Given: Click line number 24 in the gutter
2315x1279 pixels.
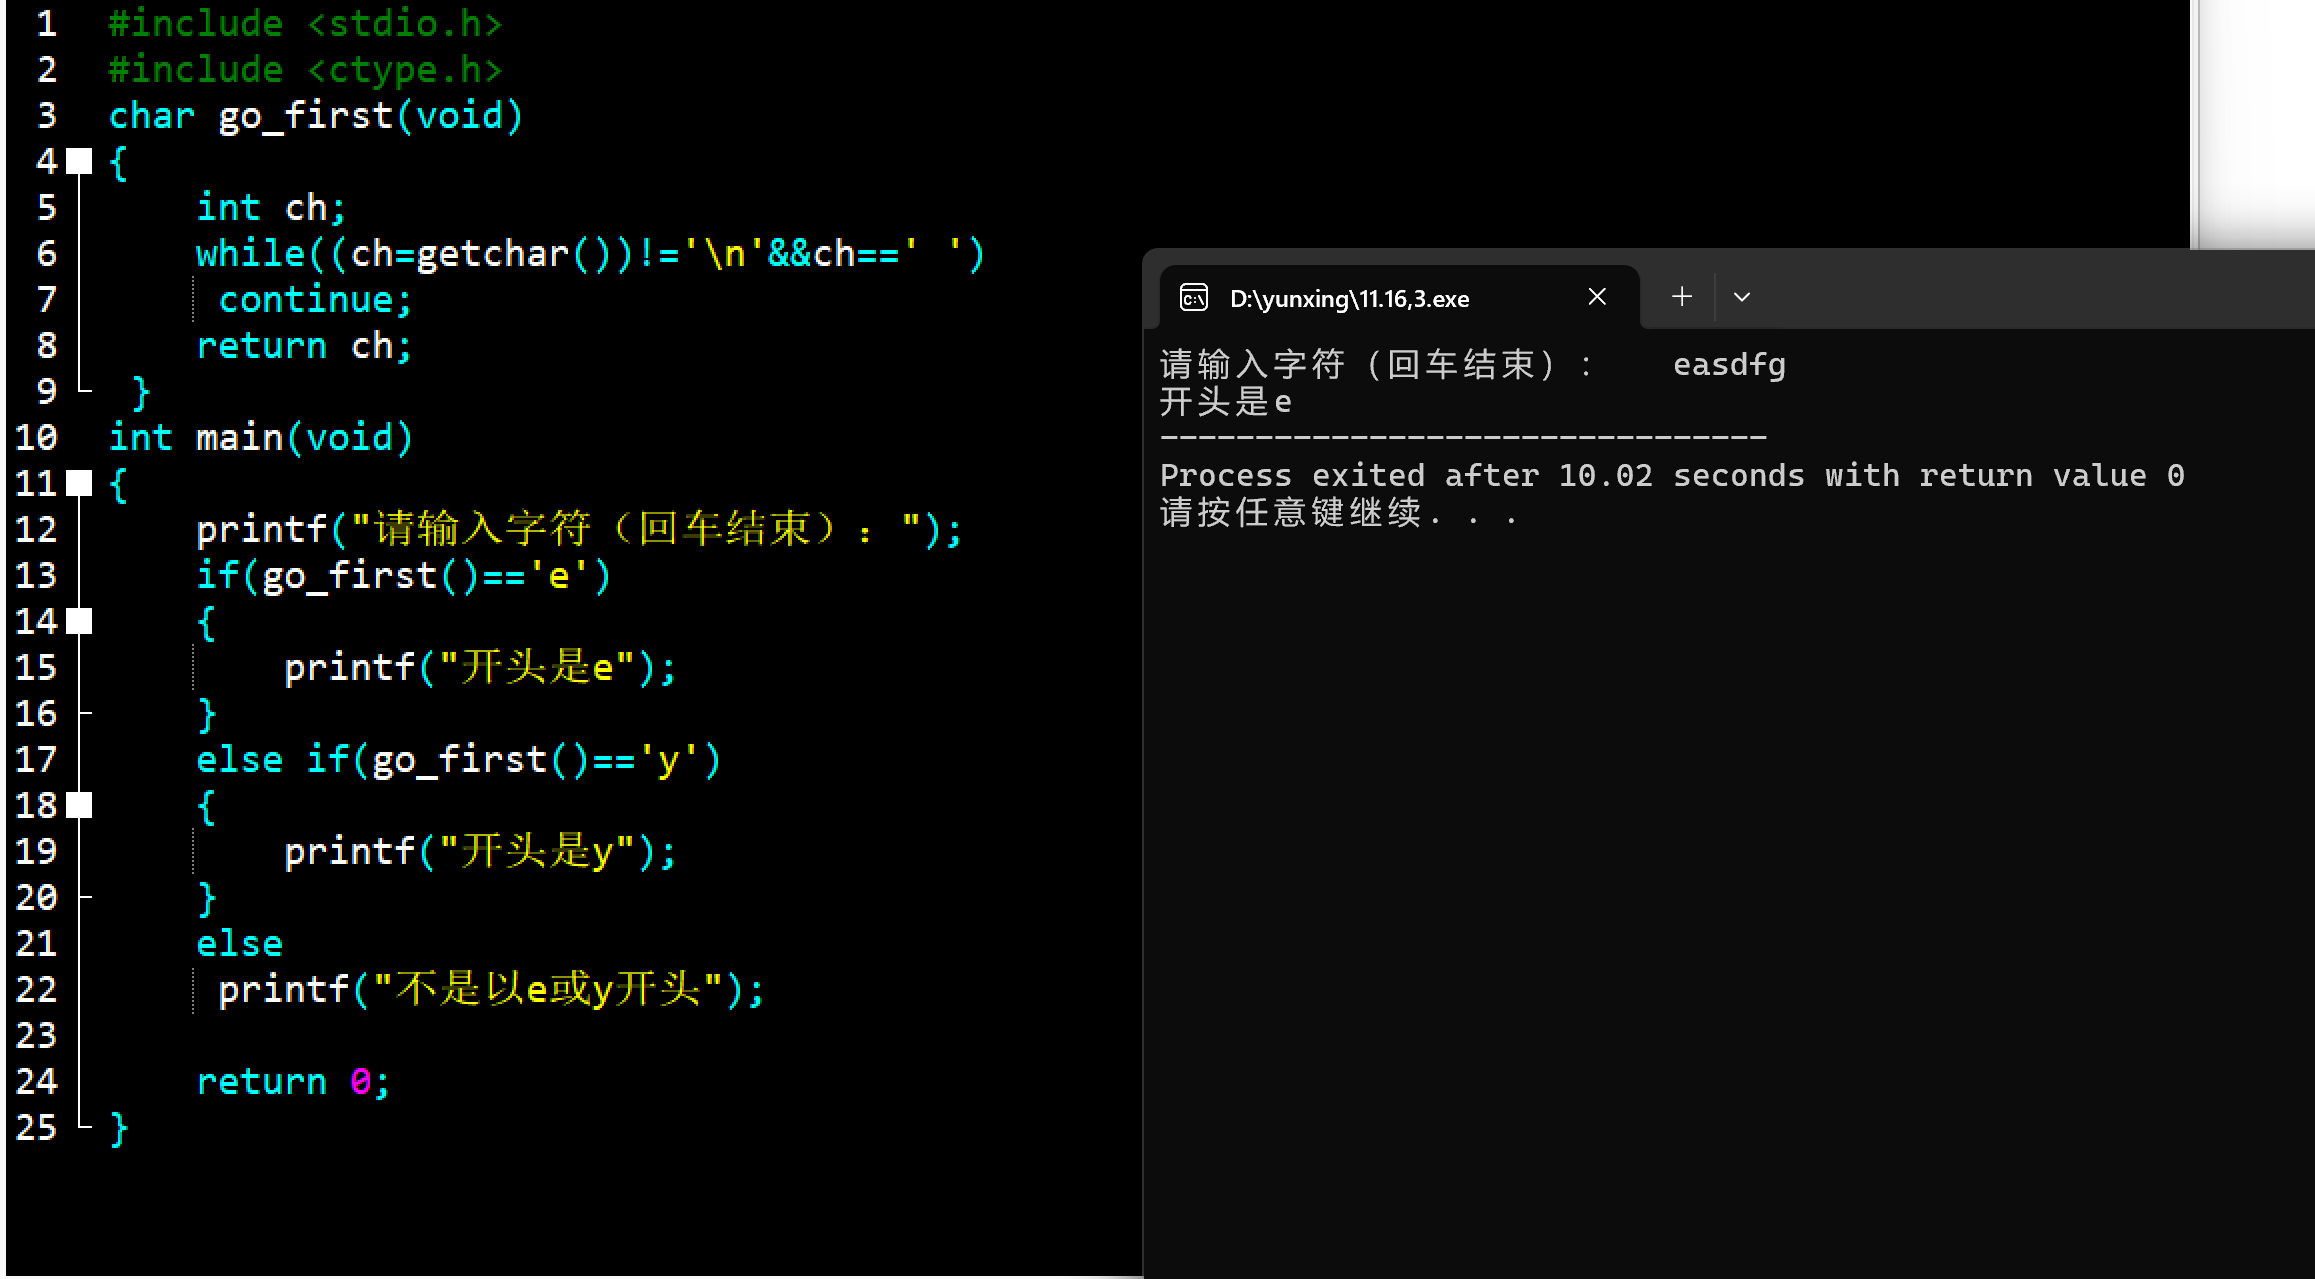Looking at the screenshot, I should click(37, 1082).
